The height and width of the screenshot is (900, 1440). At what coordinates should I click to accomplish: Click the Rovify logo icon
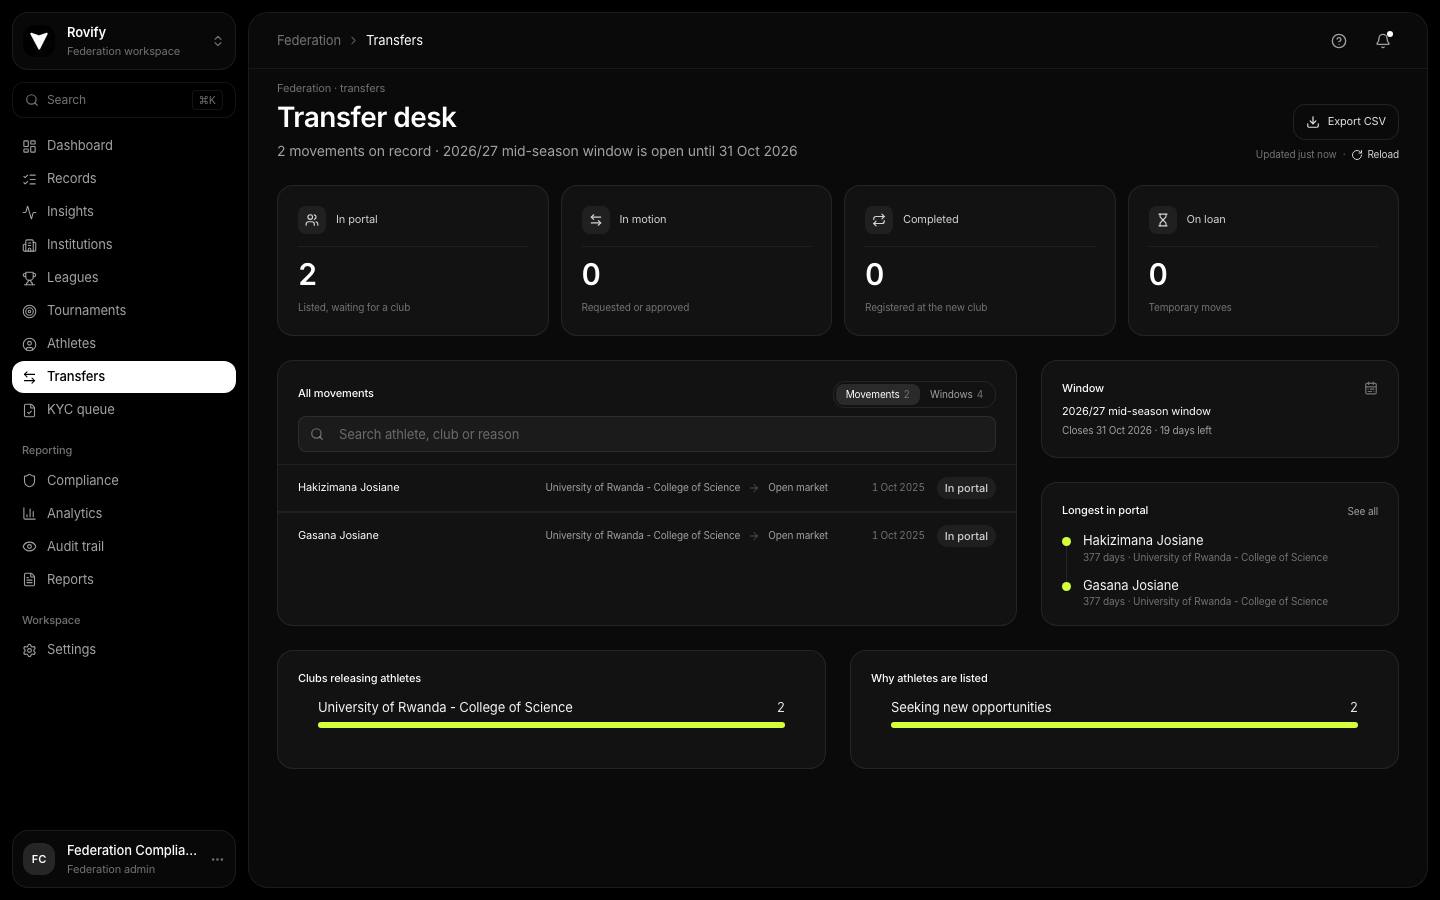[x=39, y=41]
